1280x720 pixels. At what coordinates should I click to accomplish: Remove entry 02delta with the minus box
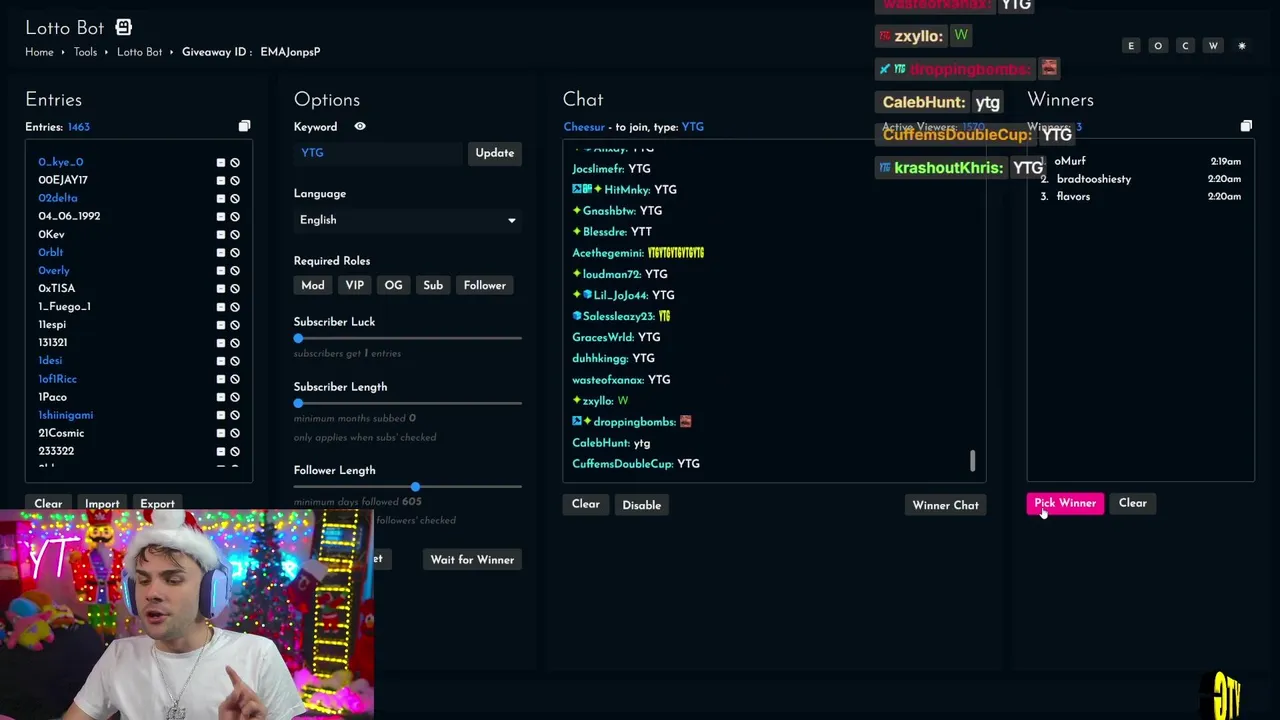221,198
